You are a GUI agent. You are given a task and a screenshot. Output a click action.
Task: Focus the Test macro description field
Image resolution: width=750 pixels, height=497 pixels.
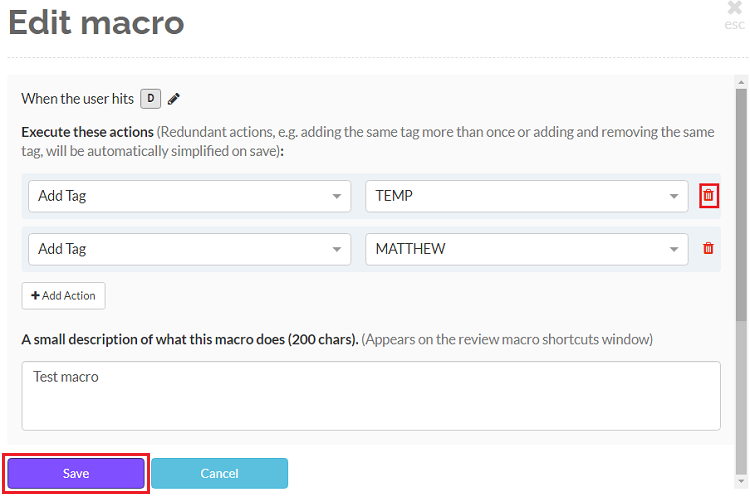[371, 396]
